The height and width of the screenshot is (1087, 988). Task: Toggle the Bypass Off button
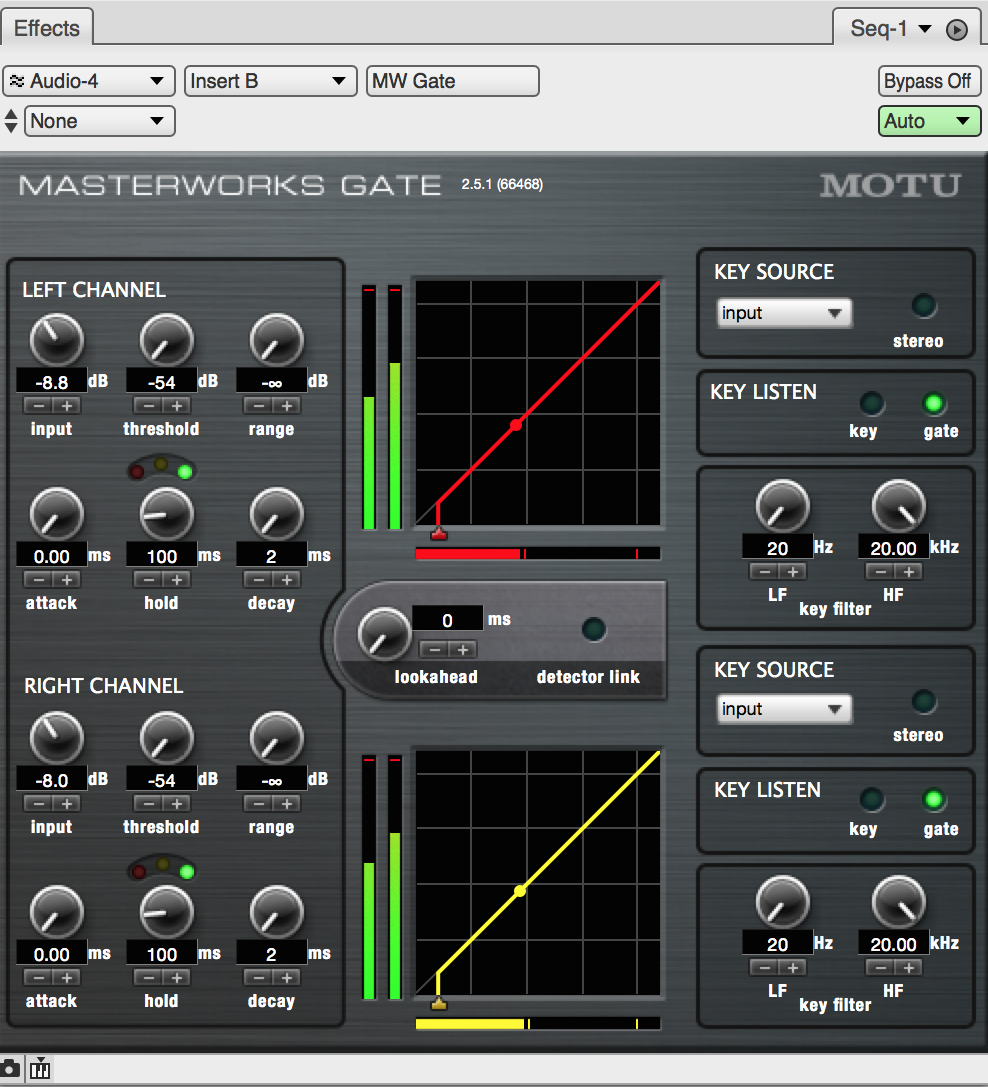929,81
